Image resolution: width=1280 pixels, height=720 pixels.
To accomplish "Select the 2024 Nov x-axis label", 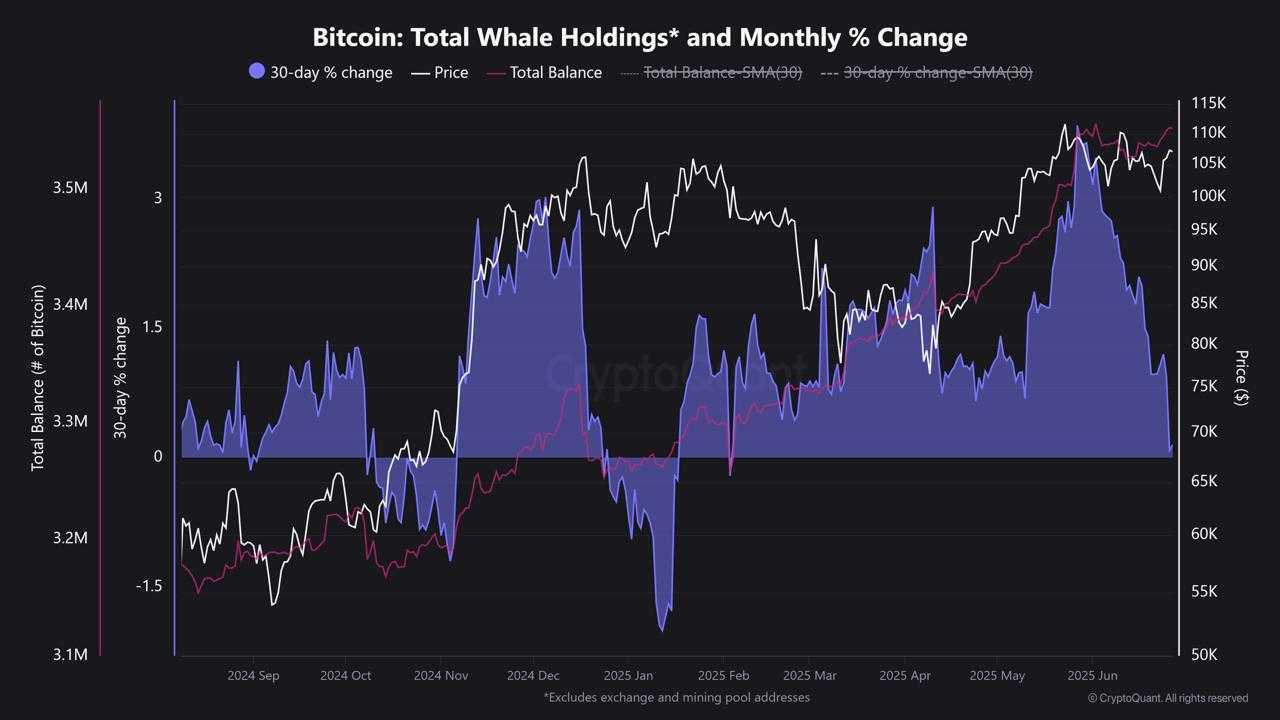I will pyautogui.click(x=441, y=675).
